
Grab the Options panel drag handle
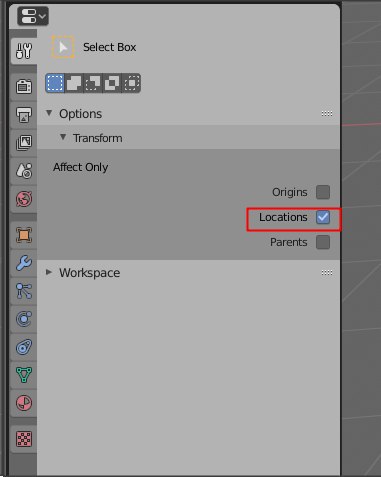327,114
